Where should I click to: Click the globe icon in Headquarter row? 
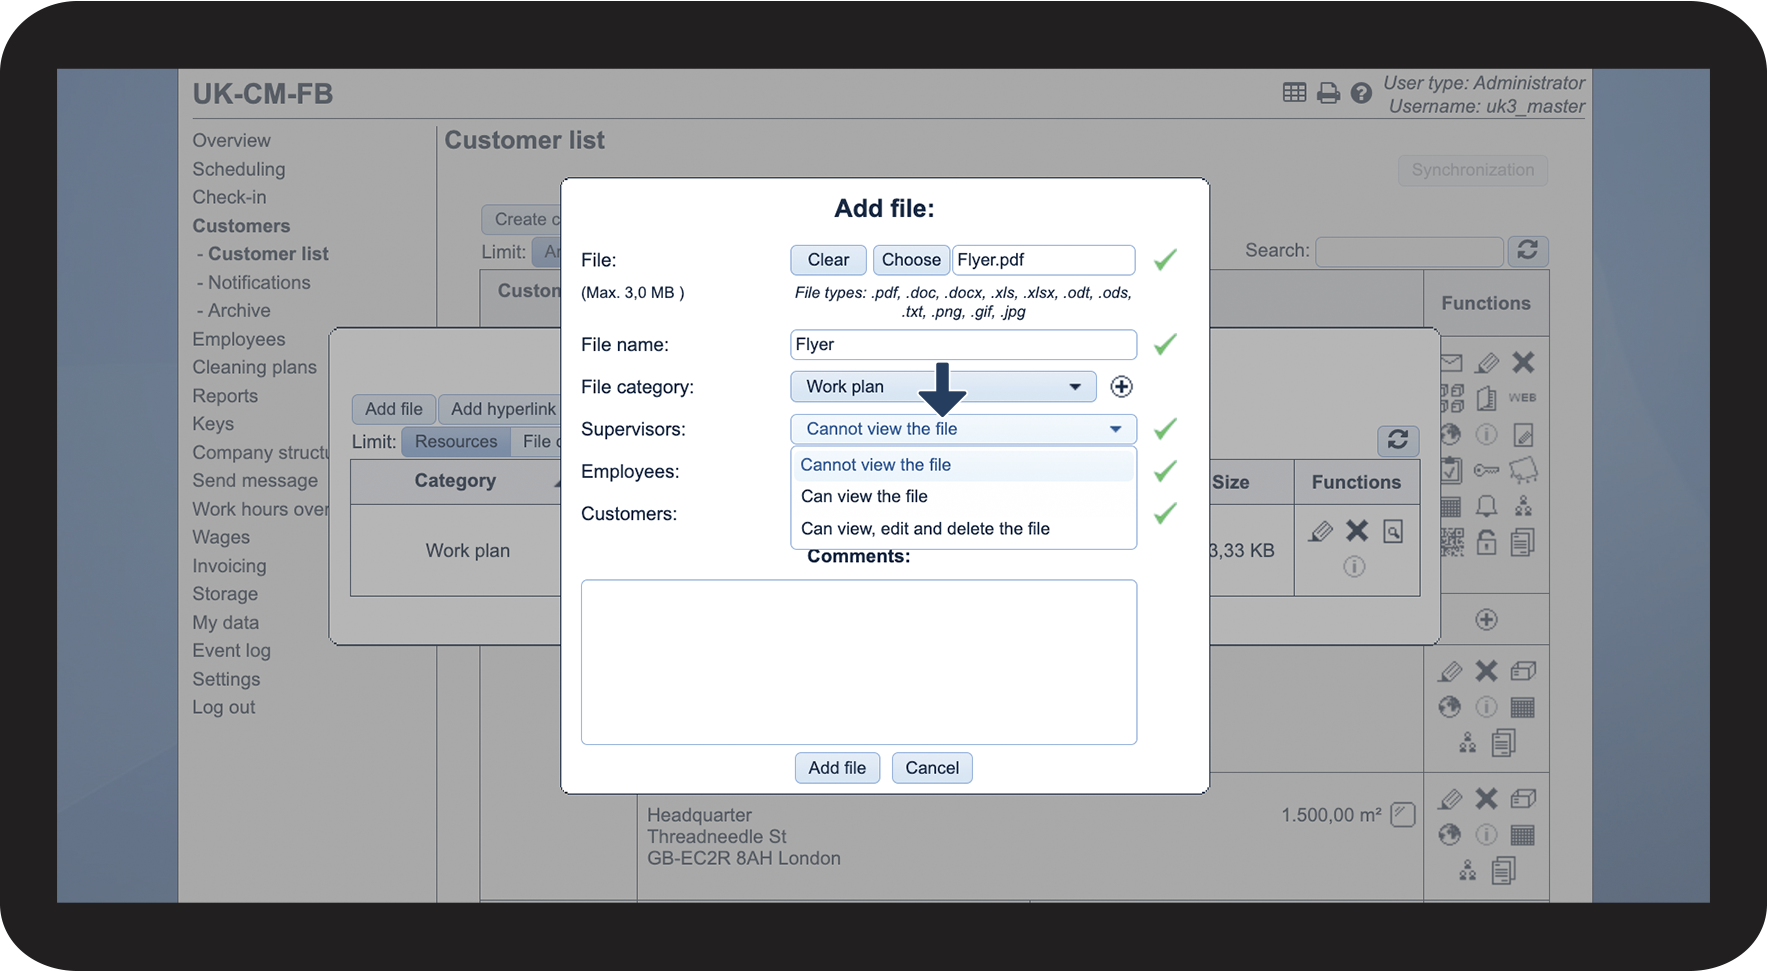(1450, 835)
